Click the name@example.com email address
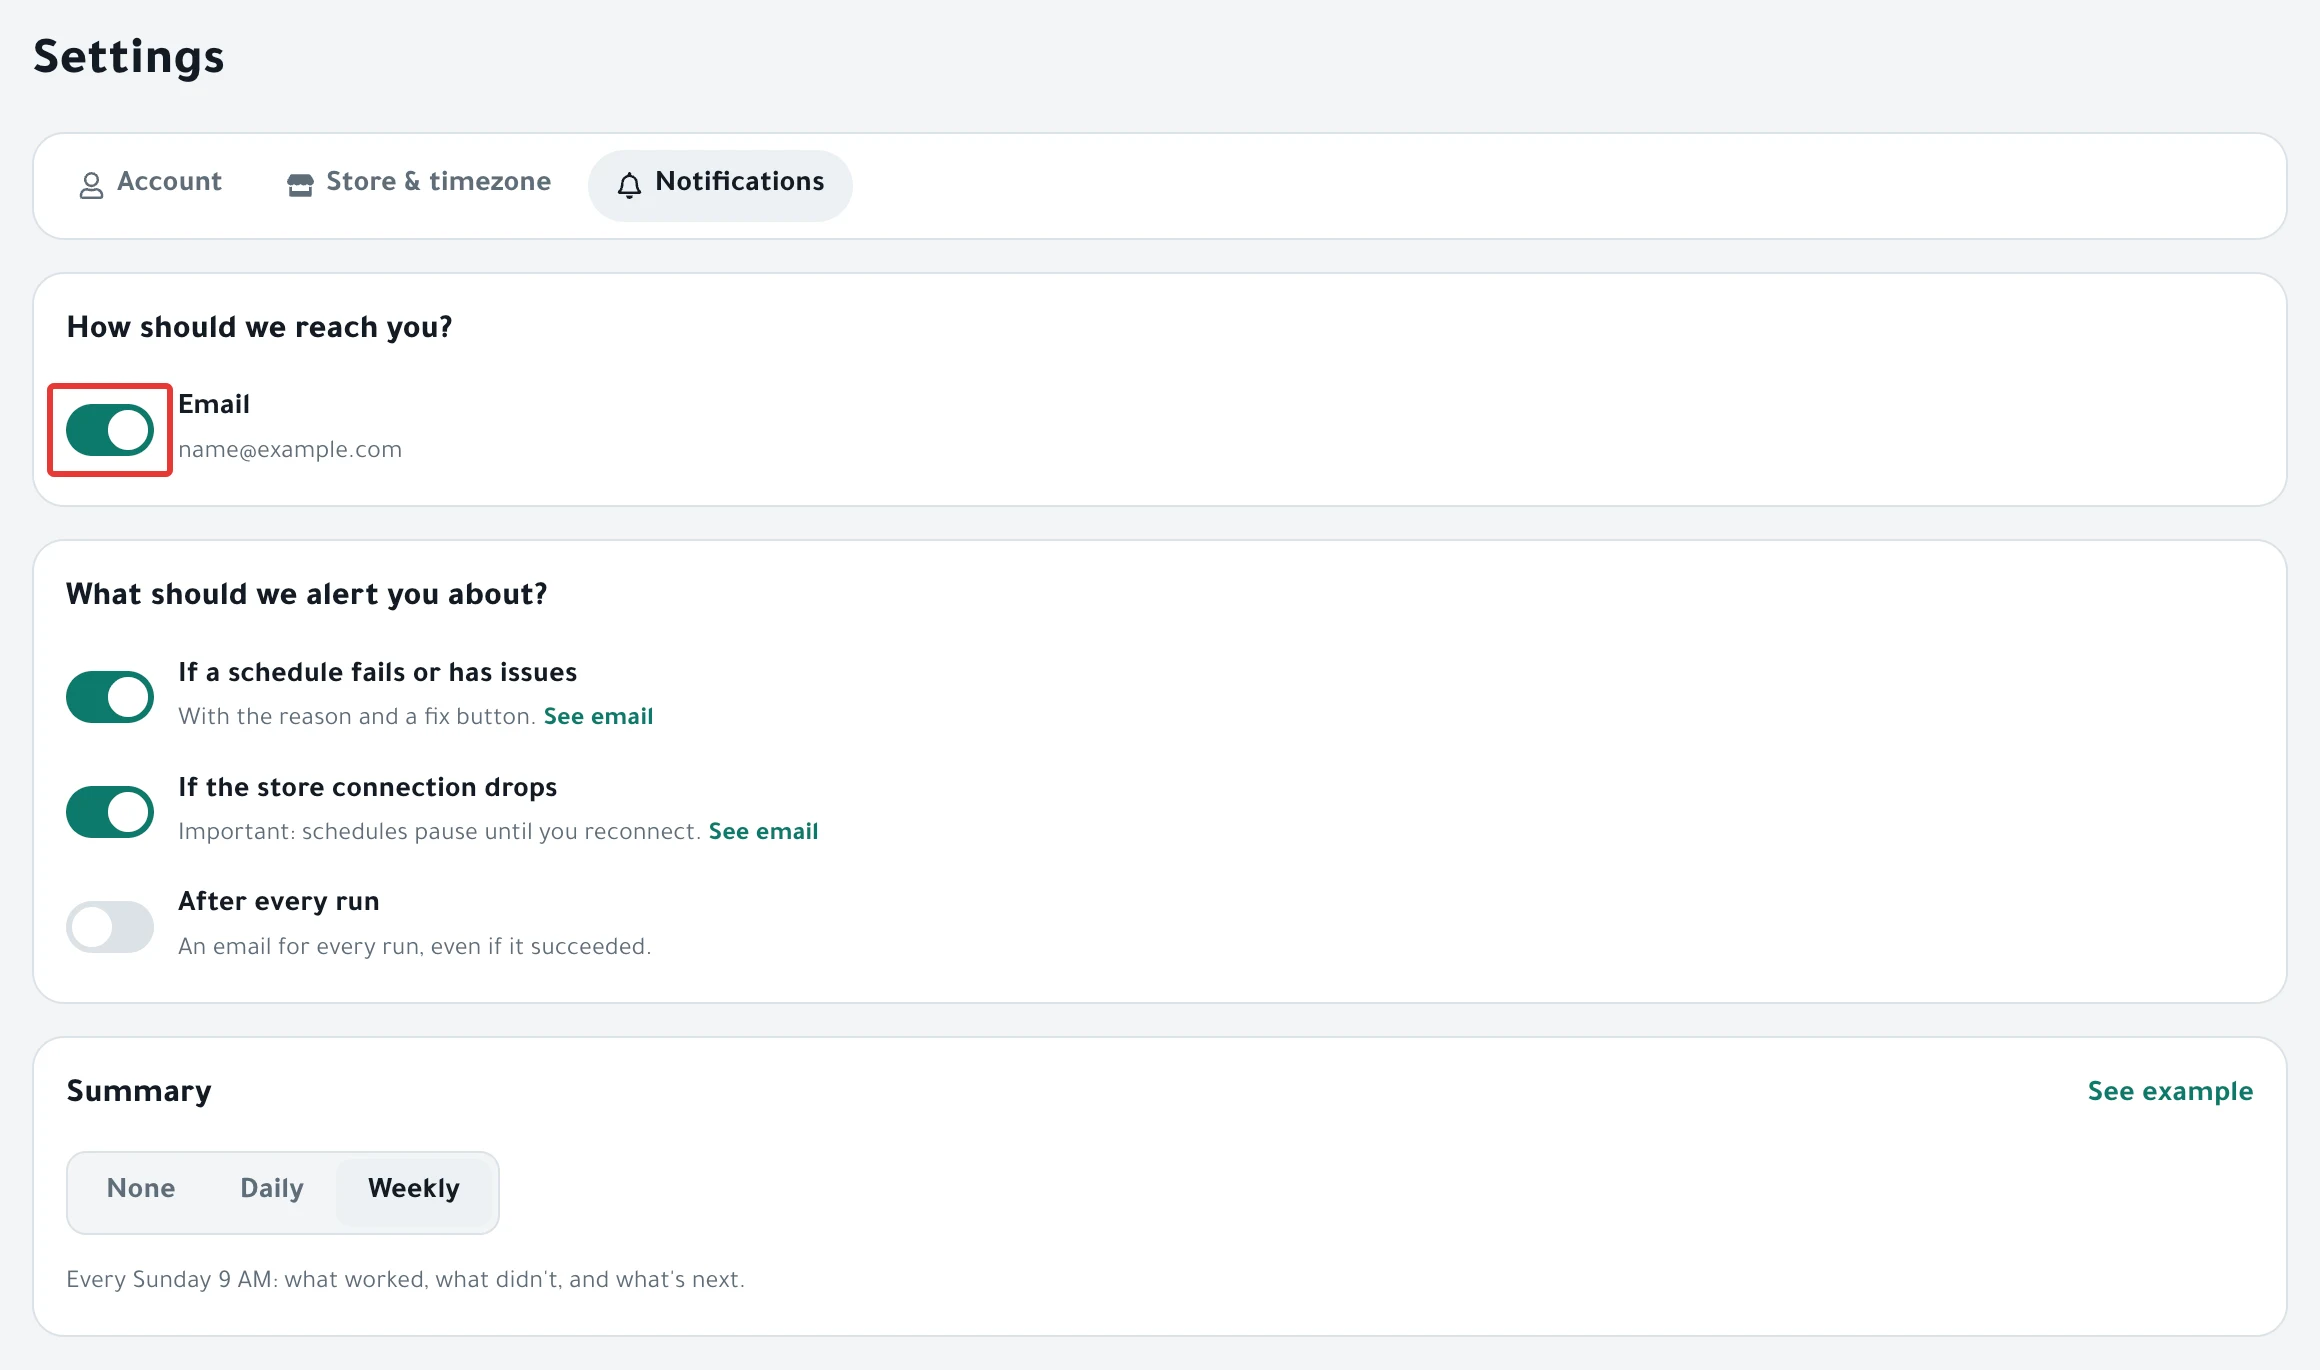Image resolution: width=2320 pixels, height=1370 pixels. (x=290, y=450)
